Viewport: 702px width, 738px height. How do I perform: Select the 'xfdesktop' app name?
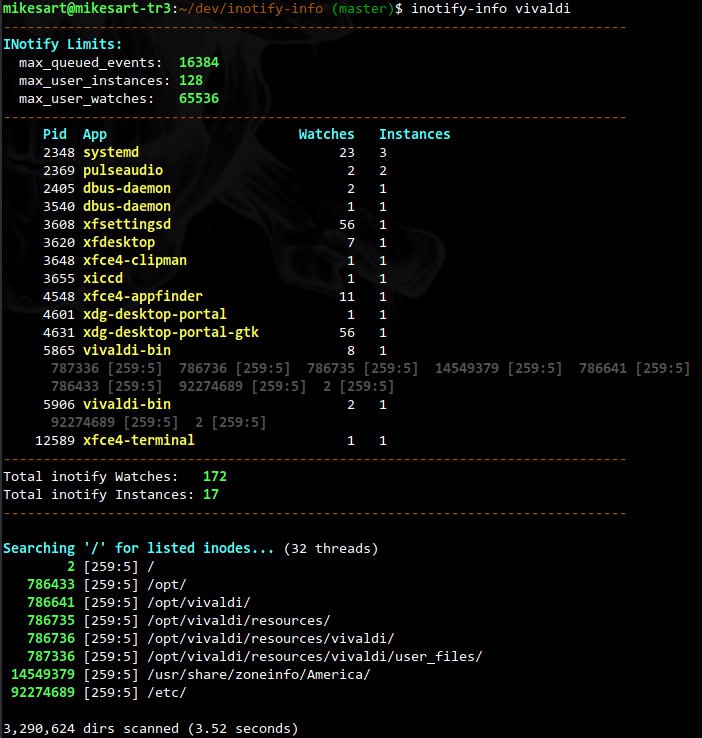119,242
